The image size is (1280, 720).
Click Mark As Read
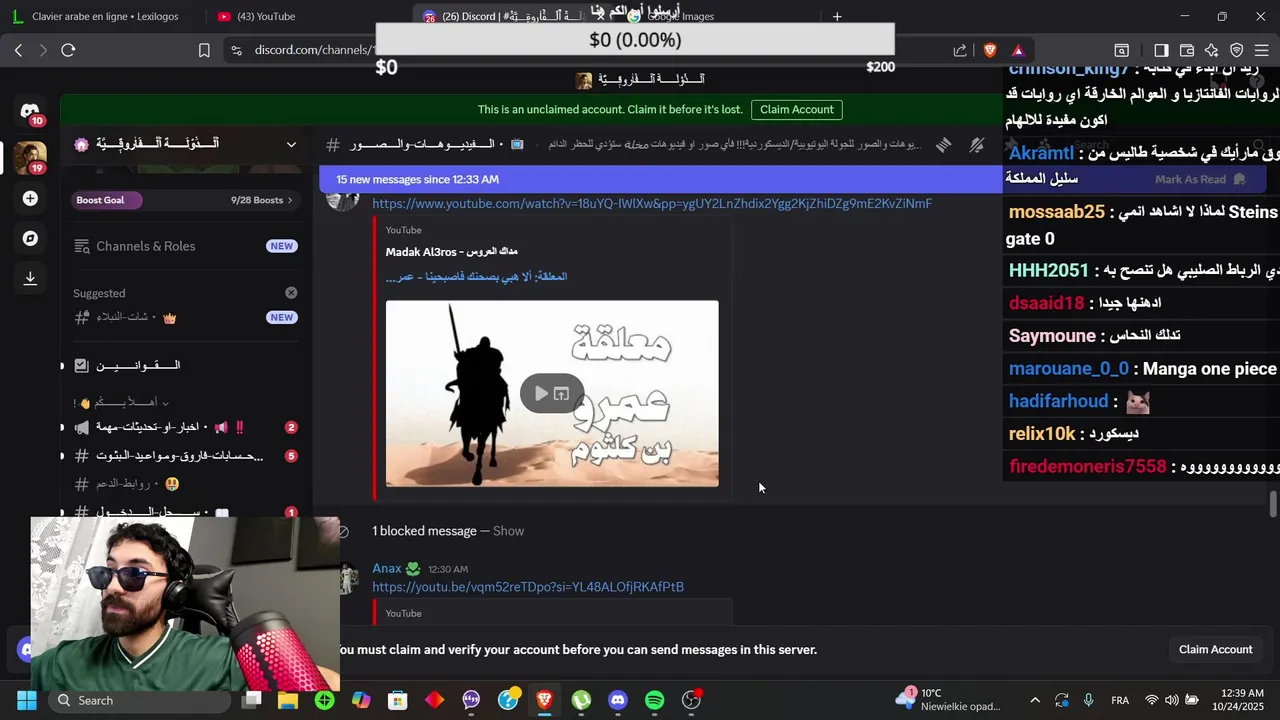[x=1200, y=179]
